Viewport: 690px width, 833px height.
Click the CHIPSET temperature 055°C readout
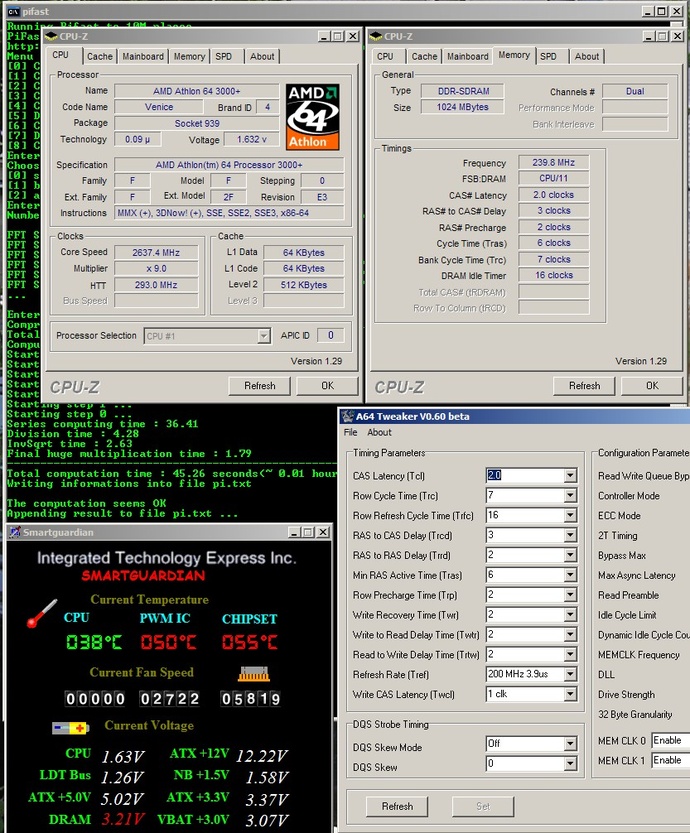tap(250, 642)
